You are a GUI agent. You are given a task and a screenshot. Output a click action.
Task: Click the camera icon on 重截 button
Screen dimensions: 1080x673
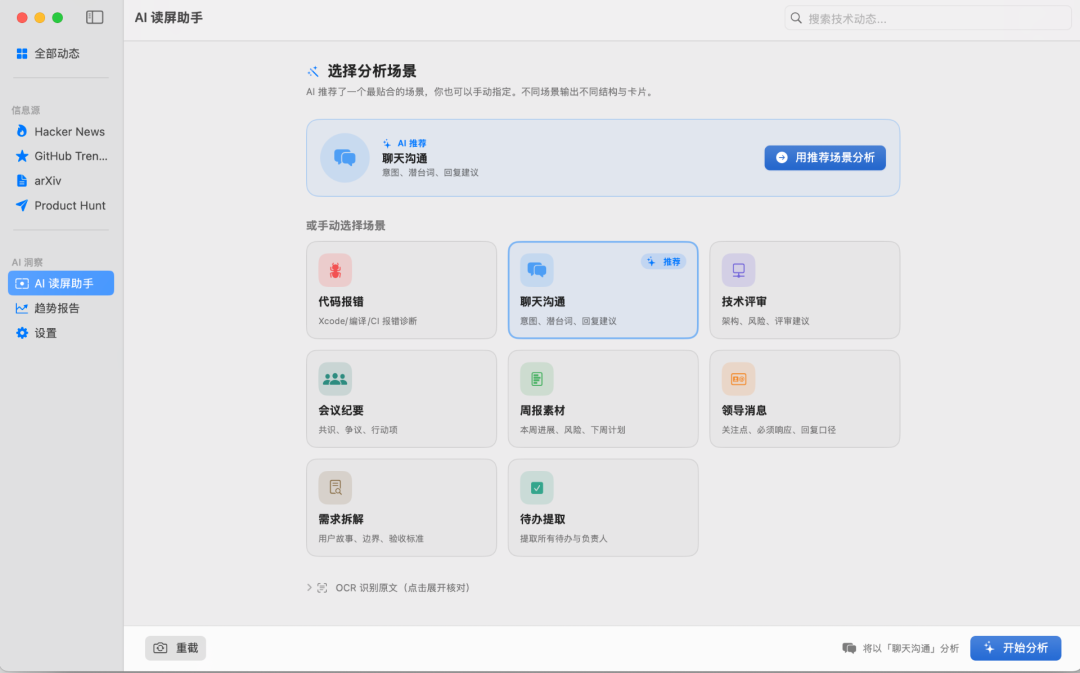(x=162, y=648)
